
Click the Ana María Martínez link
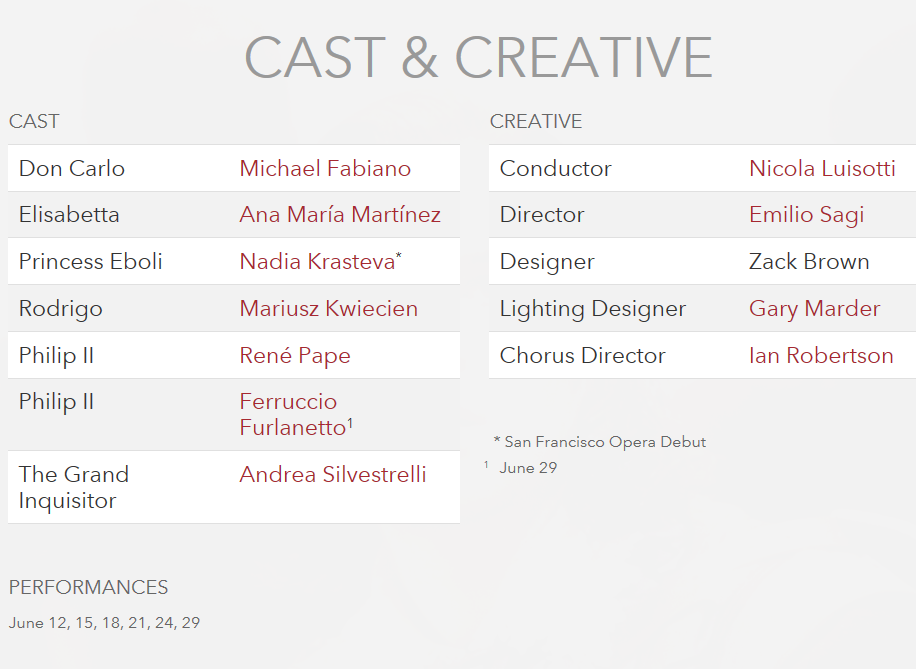point(340,214)
